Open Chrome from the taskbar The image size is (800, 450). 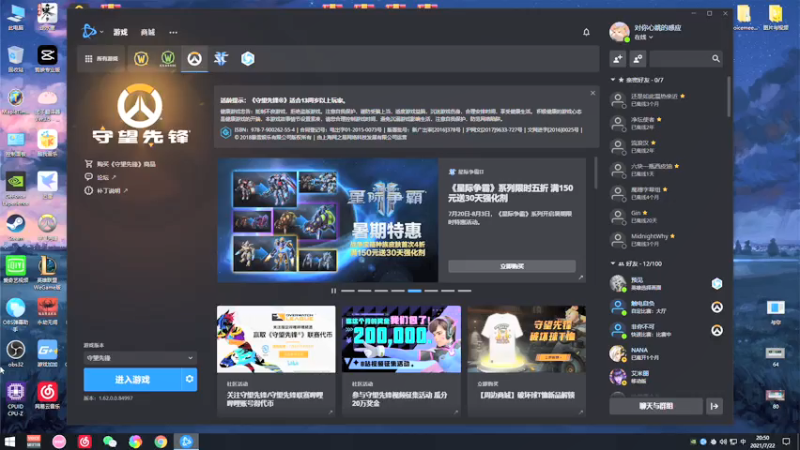point(161,441)
